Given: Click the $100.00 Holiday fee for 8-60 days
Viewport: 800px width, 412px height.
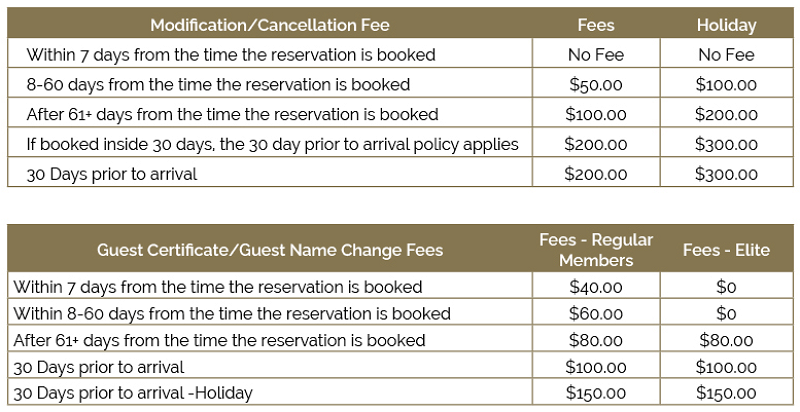Looking at the screenshot, I should [x=727, y=84].
